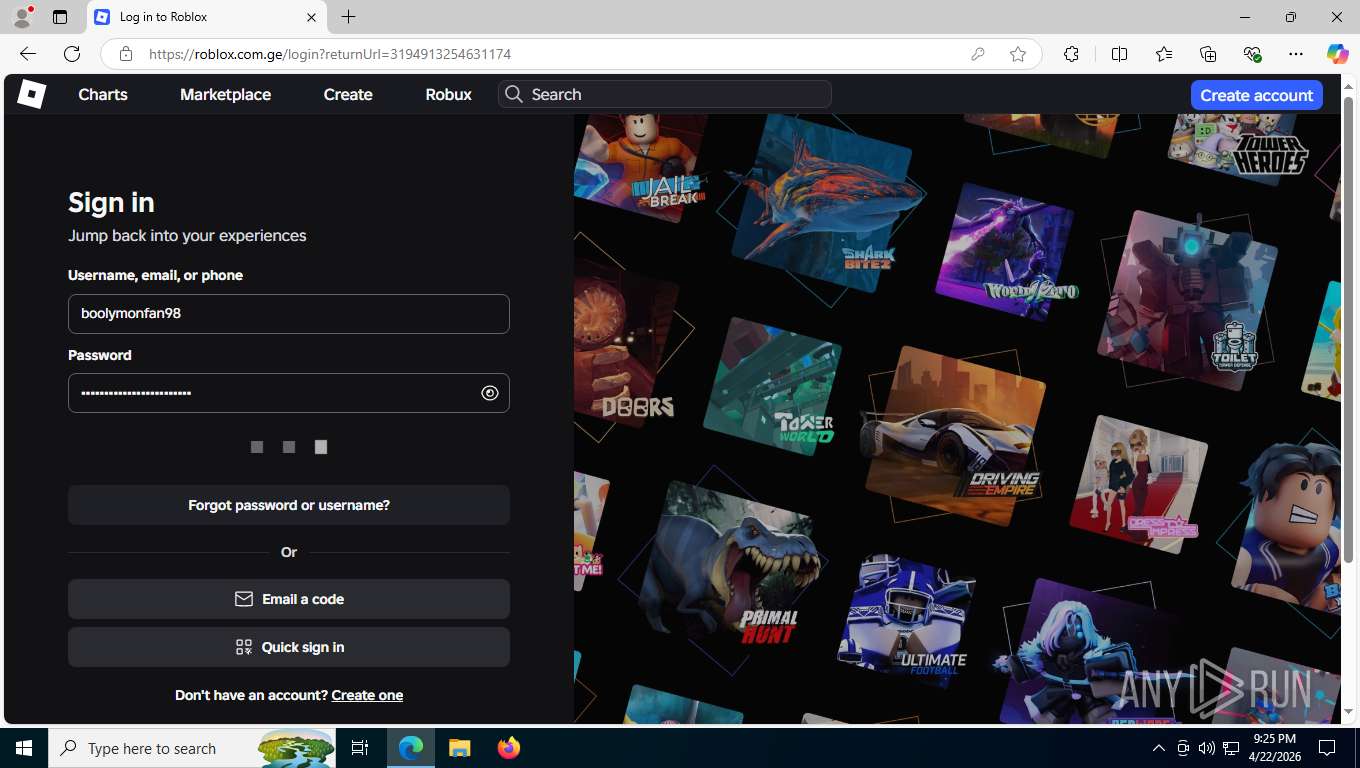The width and height of the screenshot is (1360, 768).
Task: Open the Windows Start menu
Action: tap(24, 748)
